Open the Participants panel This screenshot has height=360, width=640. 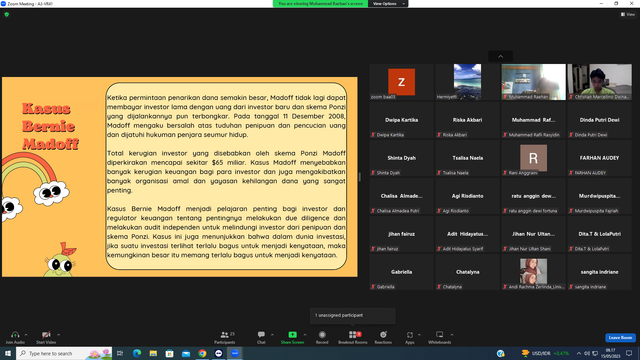click(x=225, y=337)
